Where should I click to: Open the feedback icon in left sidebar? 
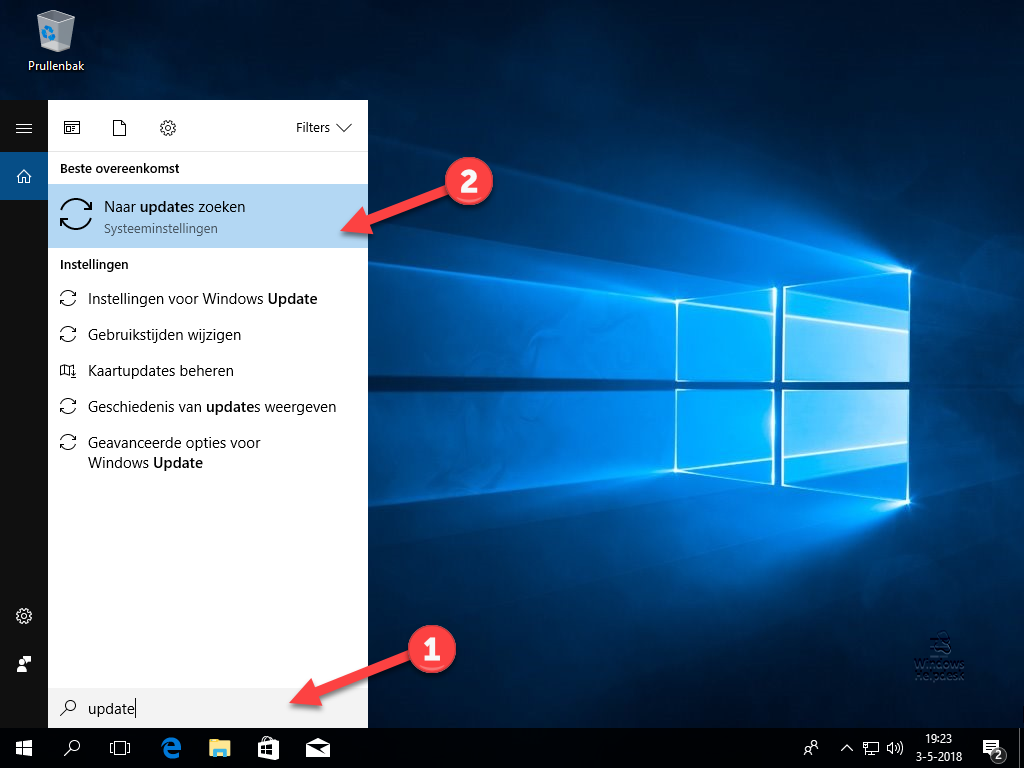(x=24, y=664)
